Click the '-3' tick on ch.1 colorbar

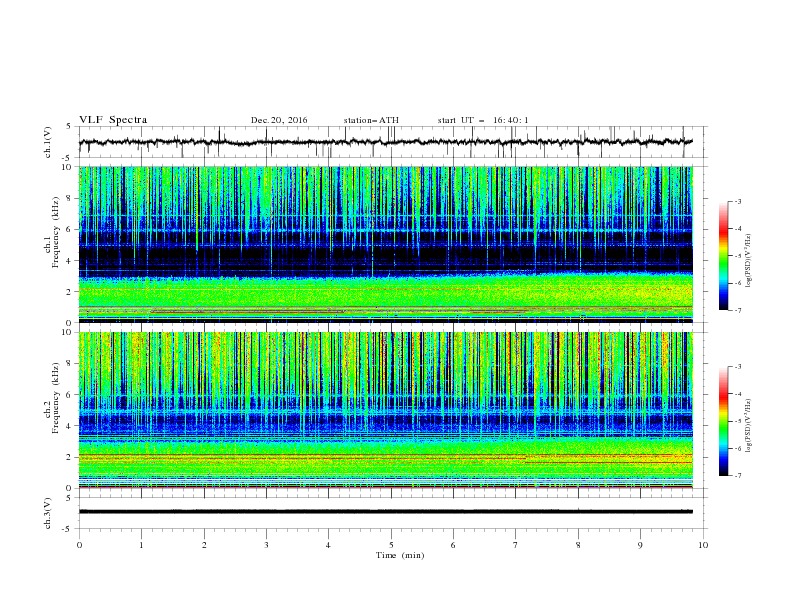pos(738,201)
